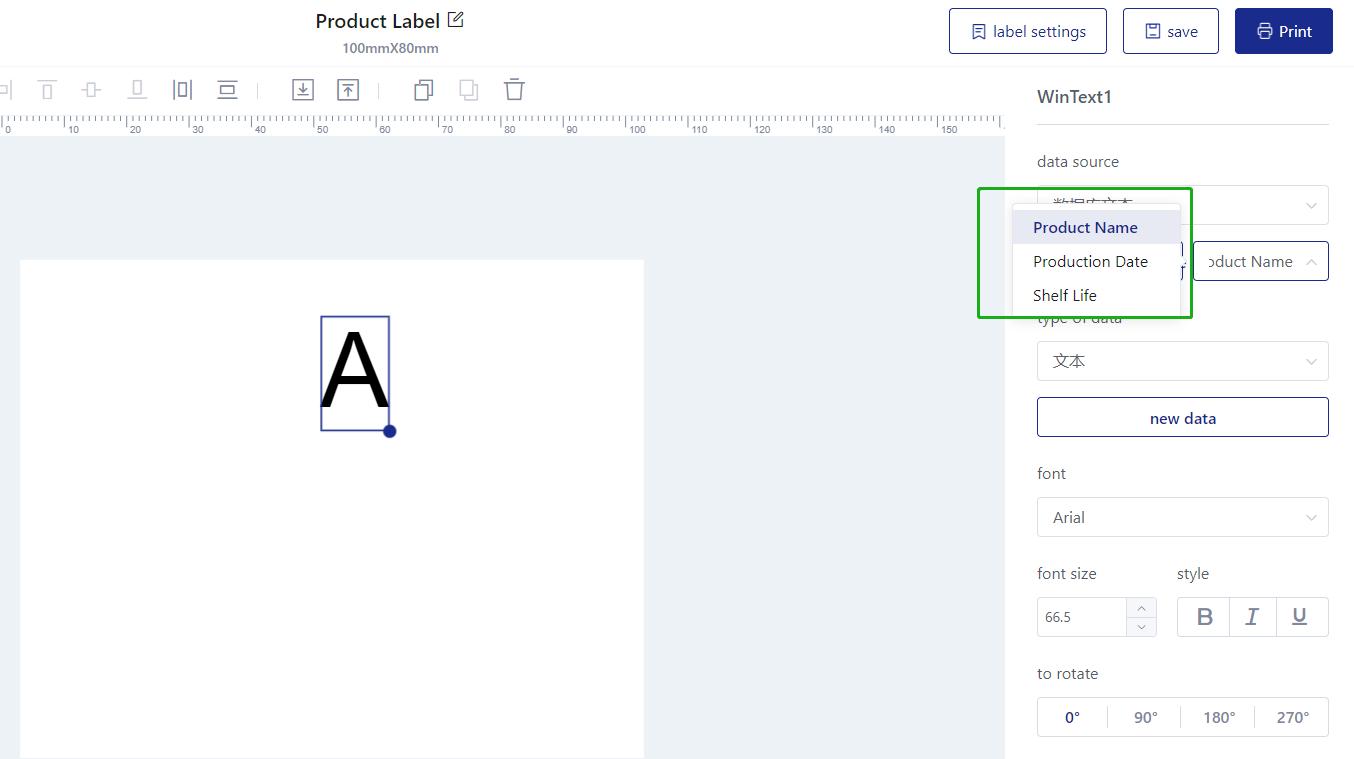Duplicate the selected text element
This screenshot has height=759, width=1354.
(423, 89)
